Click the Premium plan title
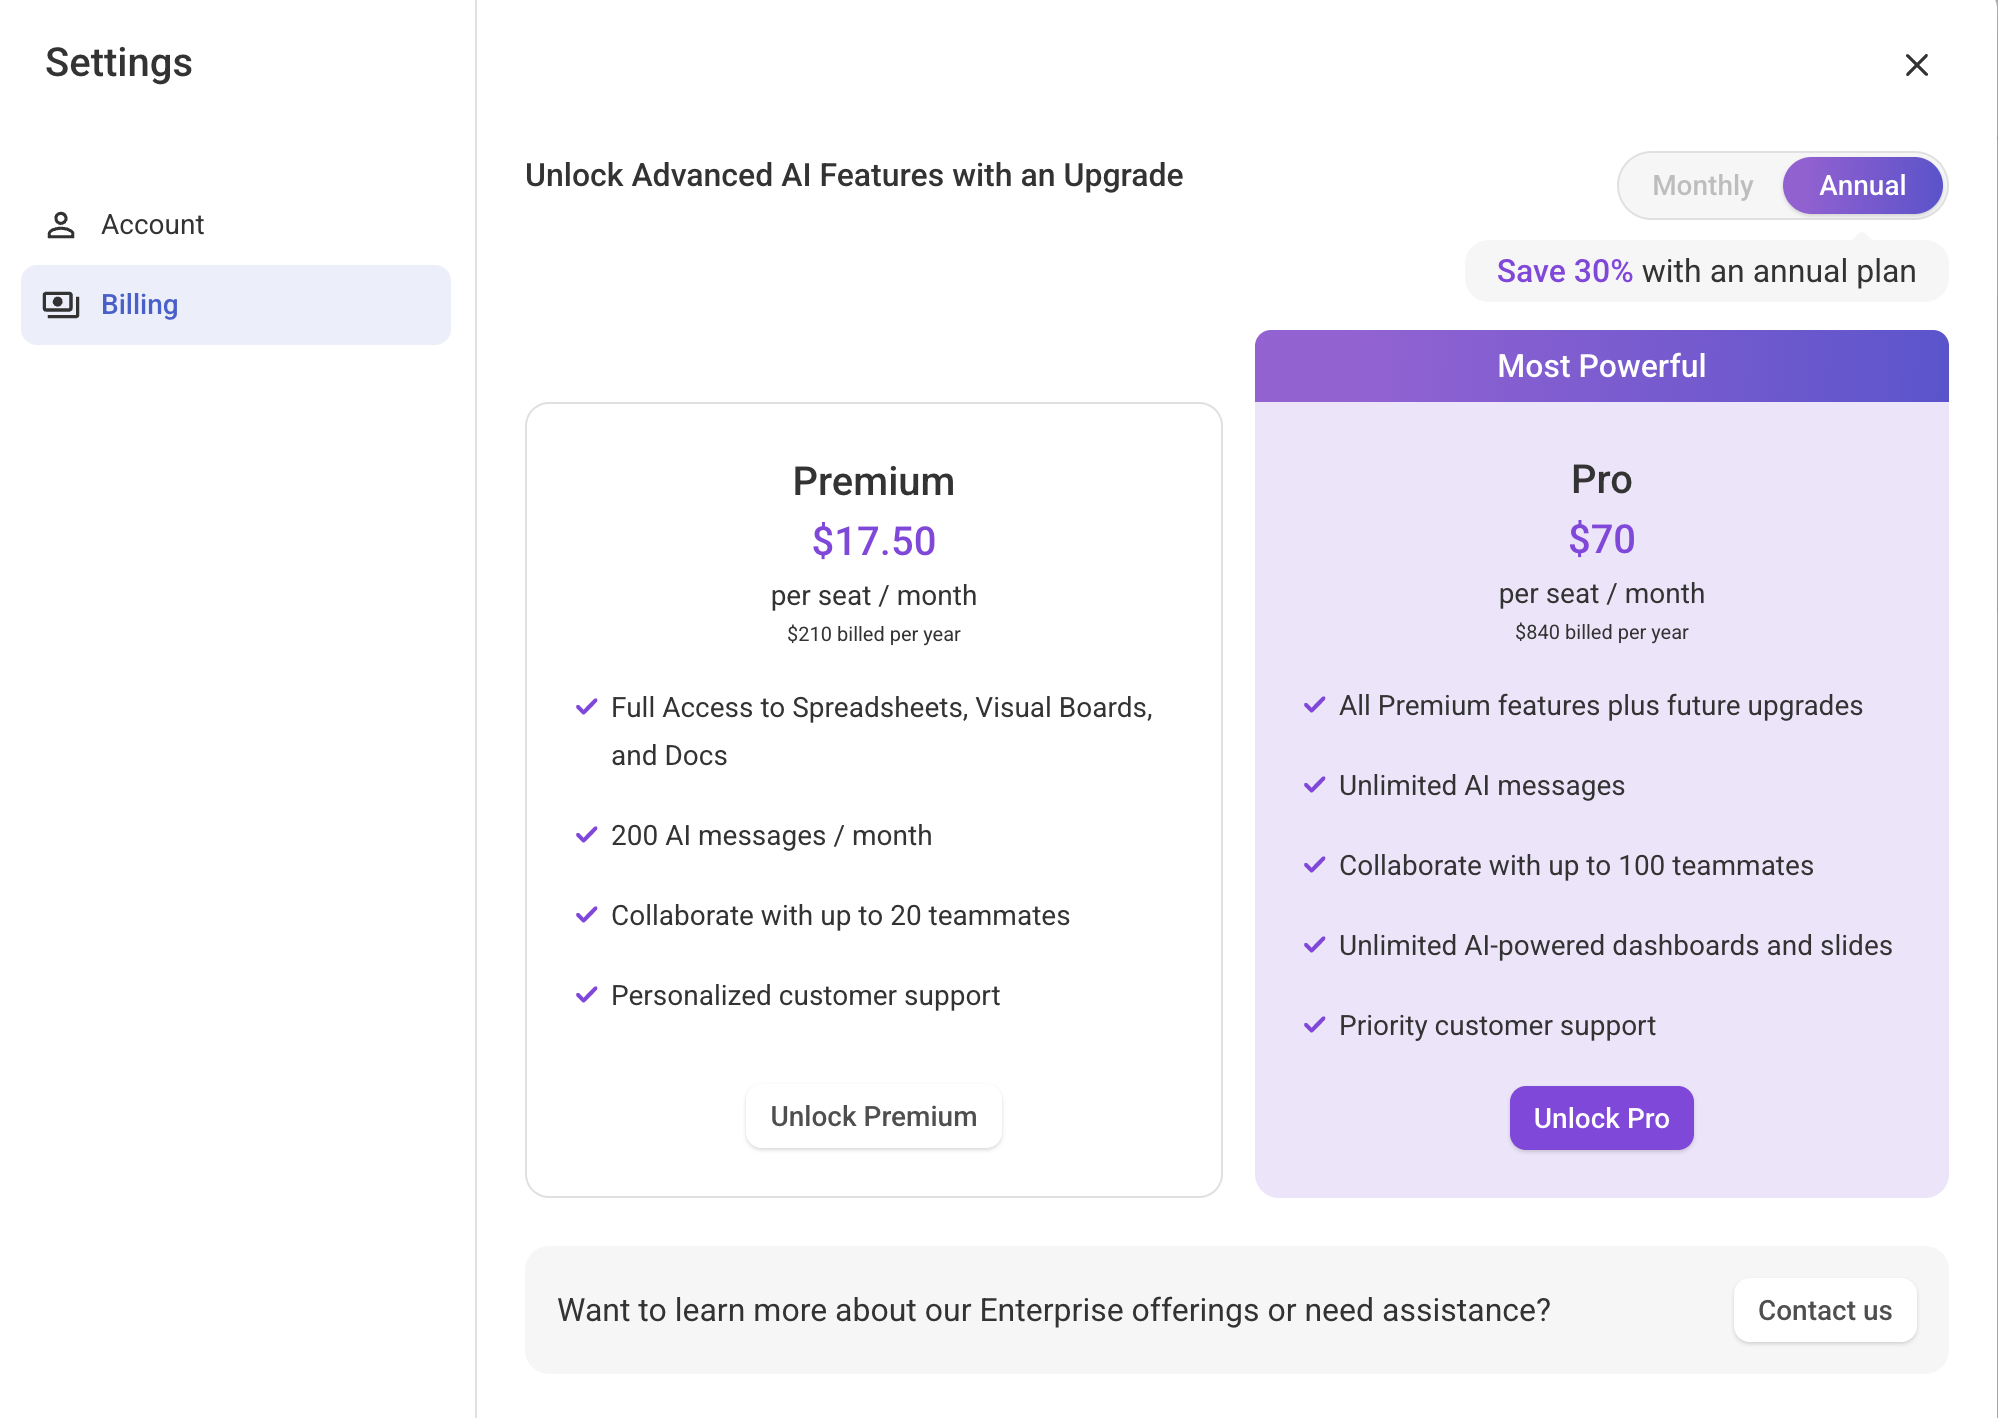Image resolution: width=1998 pixels, height=1418 pixels. tap(873, 481)
